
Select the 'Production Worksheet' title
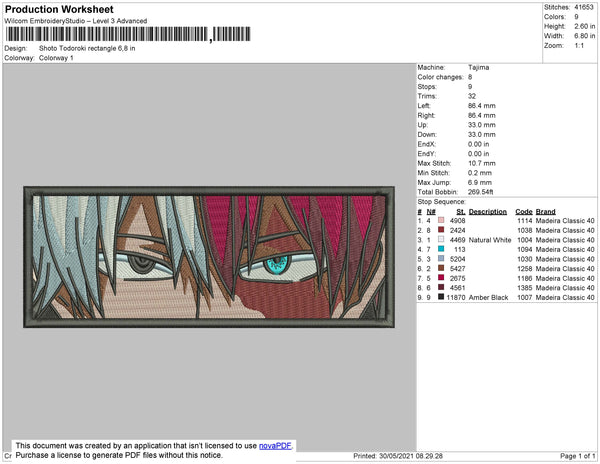pyautogui.click(x=59, y=9)
